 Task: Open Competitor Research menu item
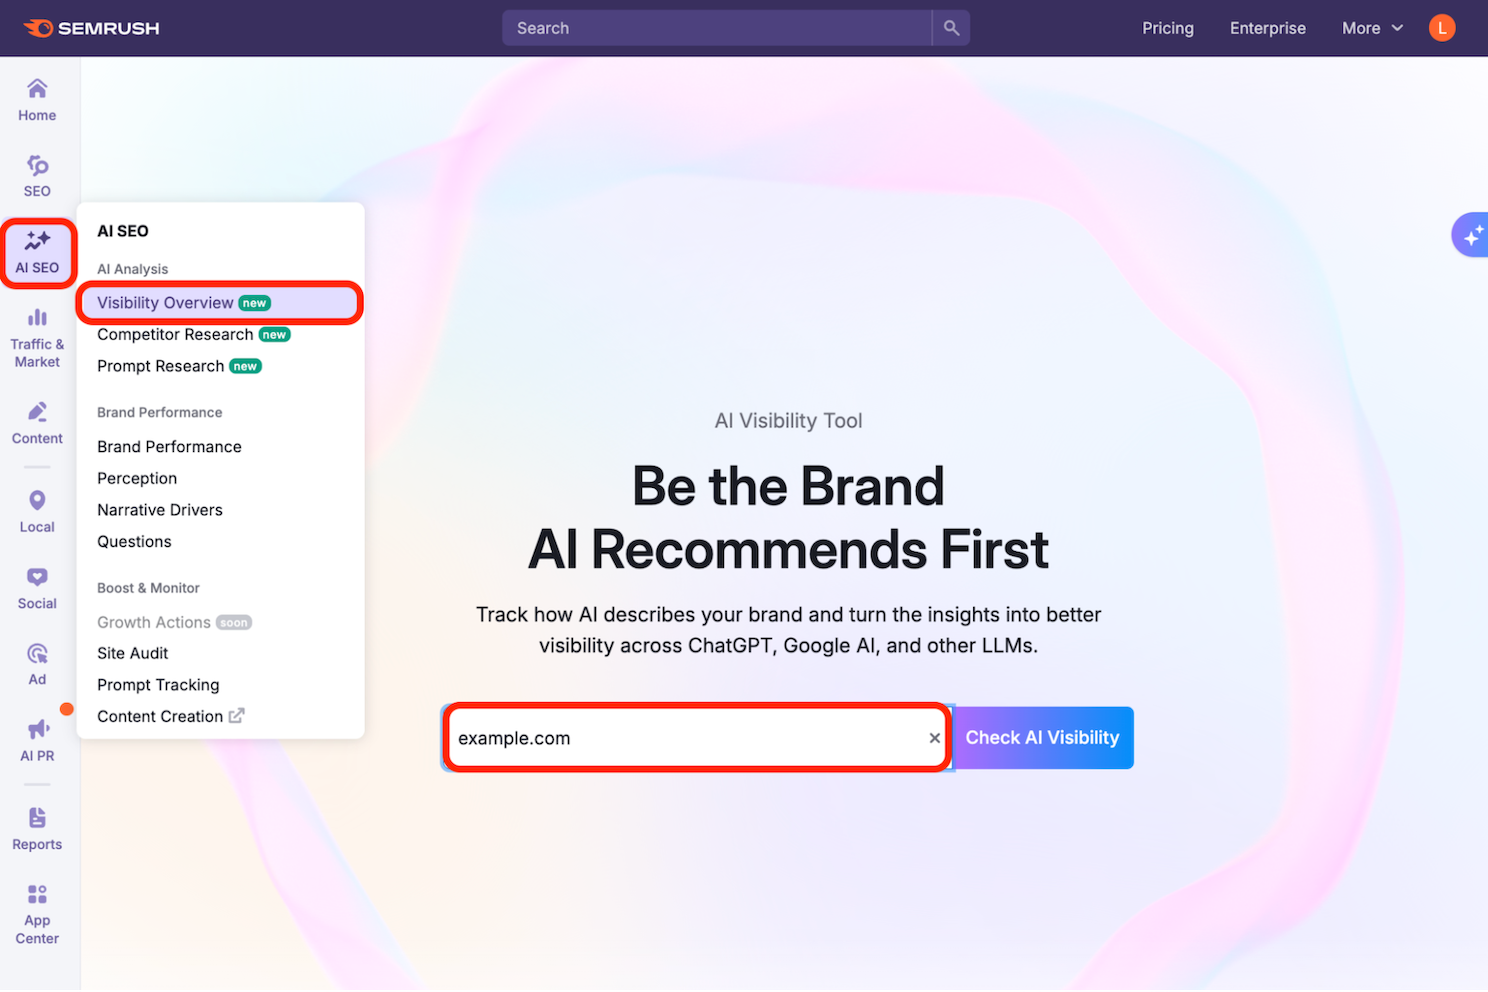coord(175,335)
